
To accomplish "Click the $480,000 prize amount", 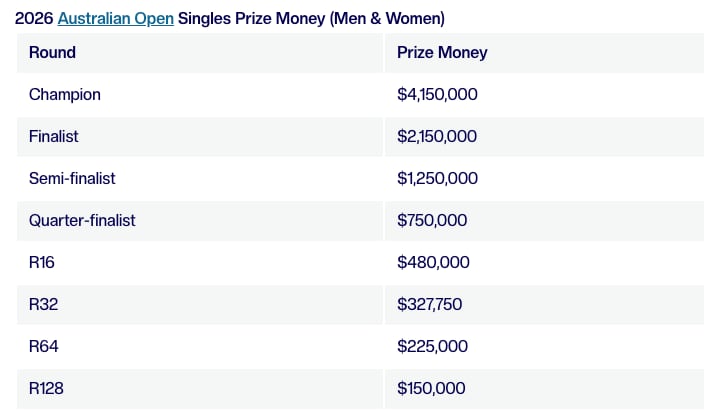I will pos(433,262).
